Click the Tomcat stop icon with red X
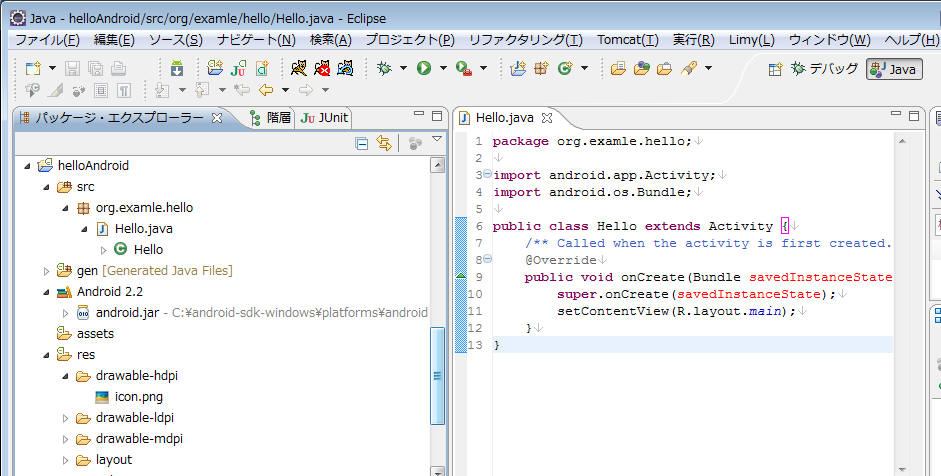941x476 pixels. tap(322, 68)
